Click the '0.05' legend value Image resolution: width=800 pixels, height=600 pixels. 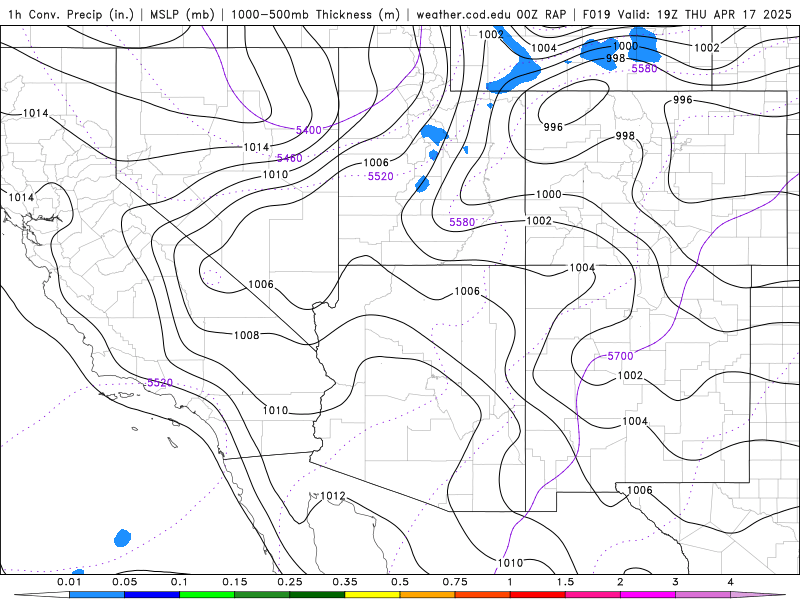[x=124, y=582]
